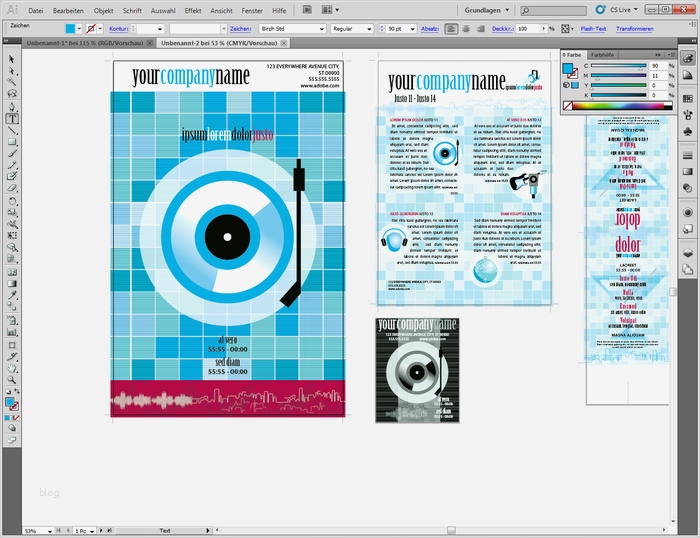Screen dimensions: 700x538
Task: Open the Regular font style dropdown
Action: point(369,29)
